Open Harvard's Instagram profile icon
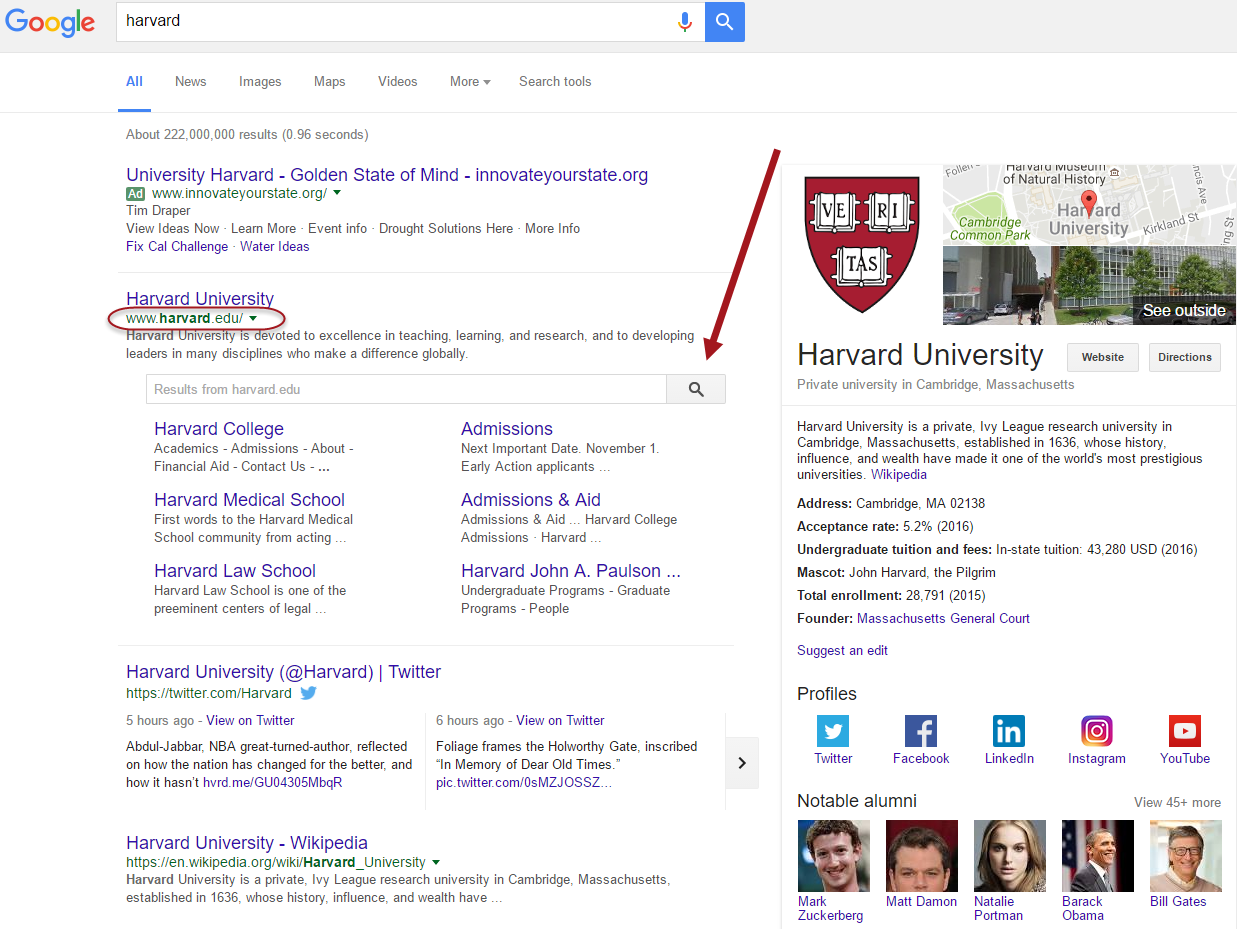Viewport: 1237px width, 929px height. coord(1096,731)
